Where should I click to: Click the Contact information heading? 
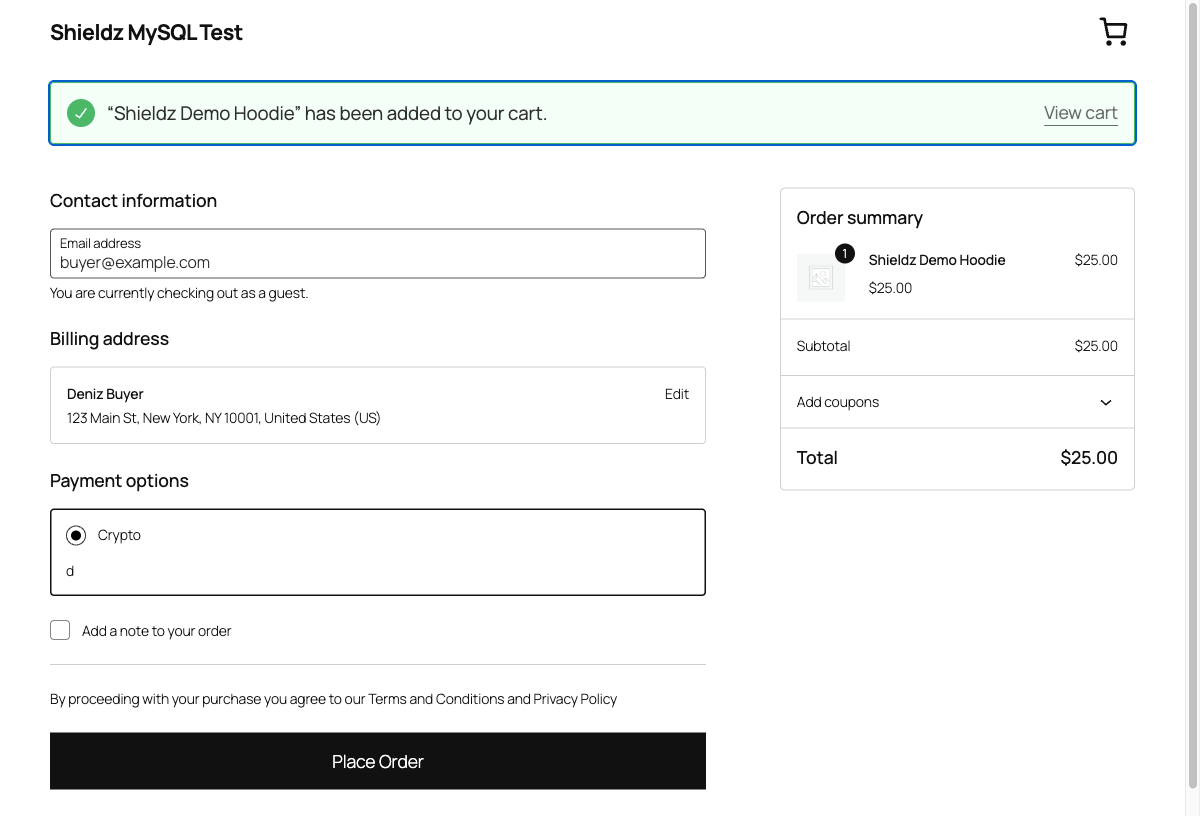pos(133,201)
